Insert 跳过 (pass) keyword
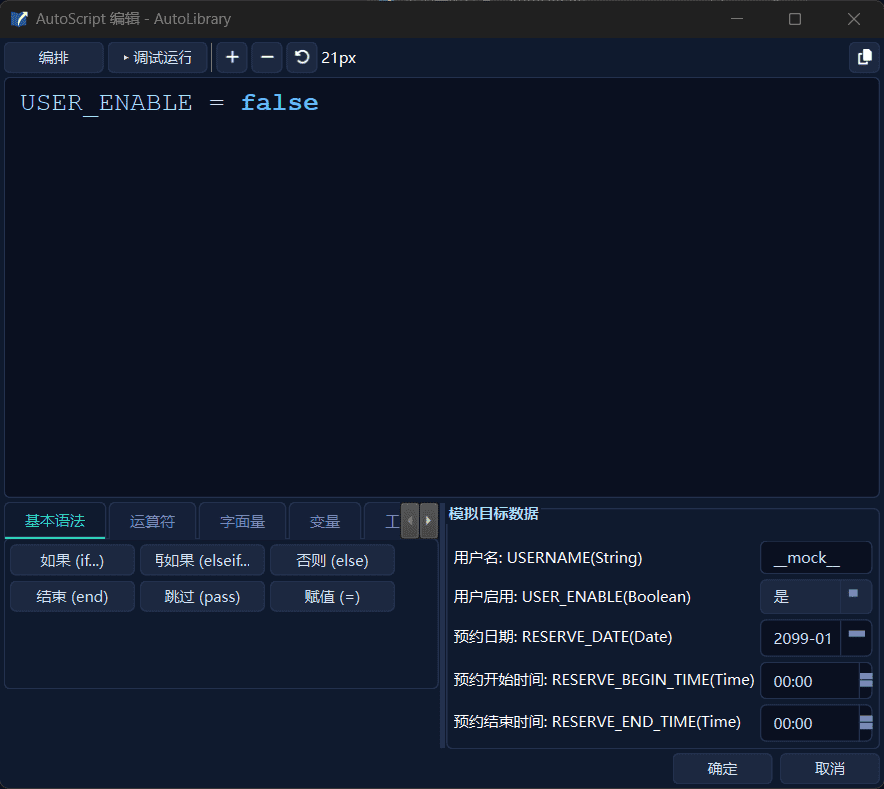The width and height of the screenshot is (884, 789). [202, 597]
